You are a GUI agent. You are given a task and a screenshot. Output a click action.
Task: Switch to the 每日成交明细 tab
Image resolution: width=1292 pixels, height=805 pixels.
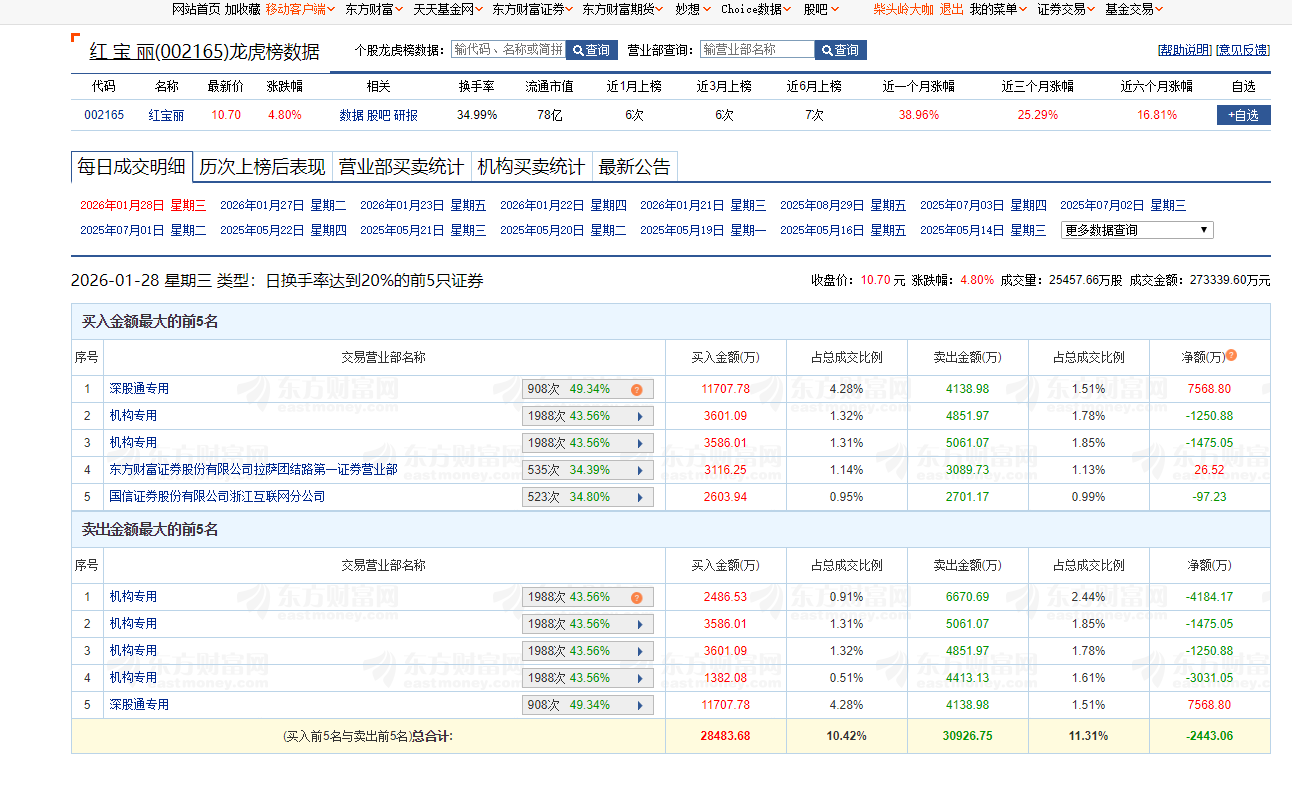(x=131, y=167)
